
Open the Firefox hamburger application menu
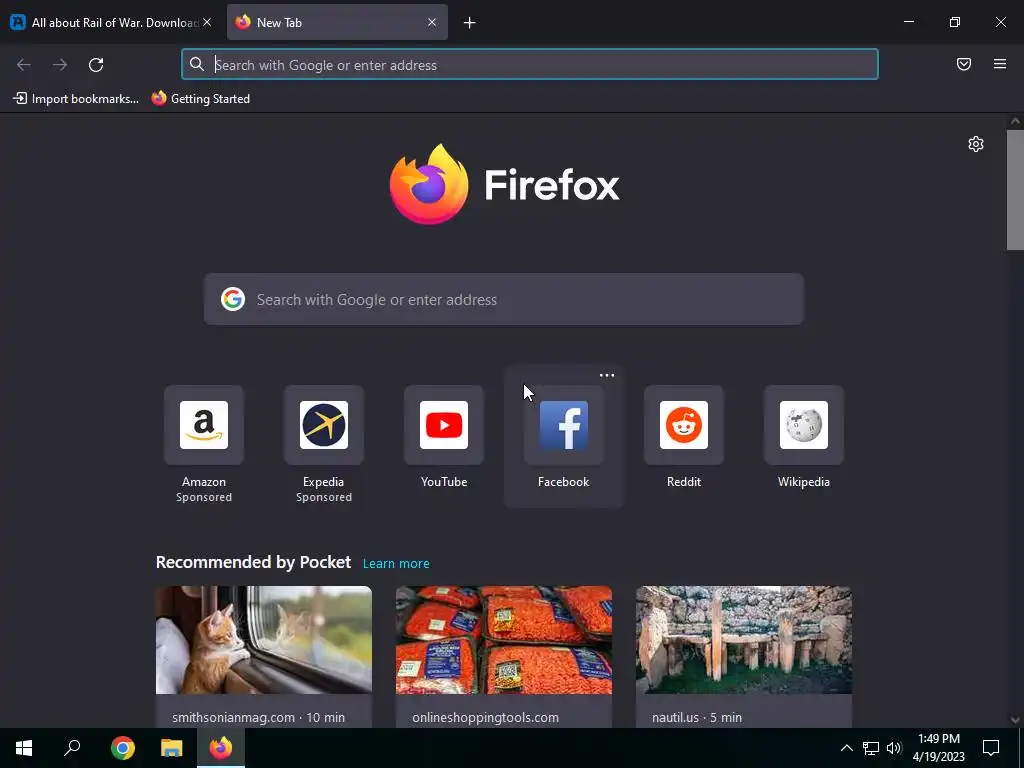(x=1000, y=64)
